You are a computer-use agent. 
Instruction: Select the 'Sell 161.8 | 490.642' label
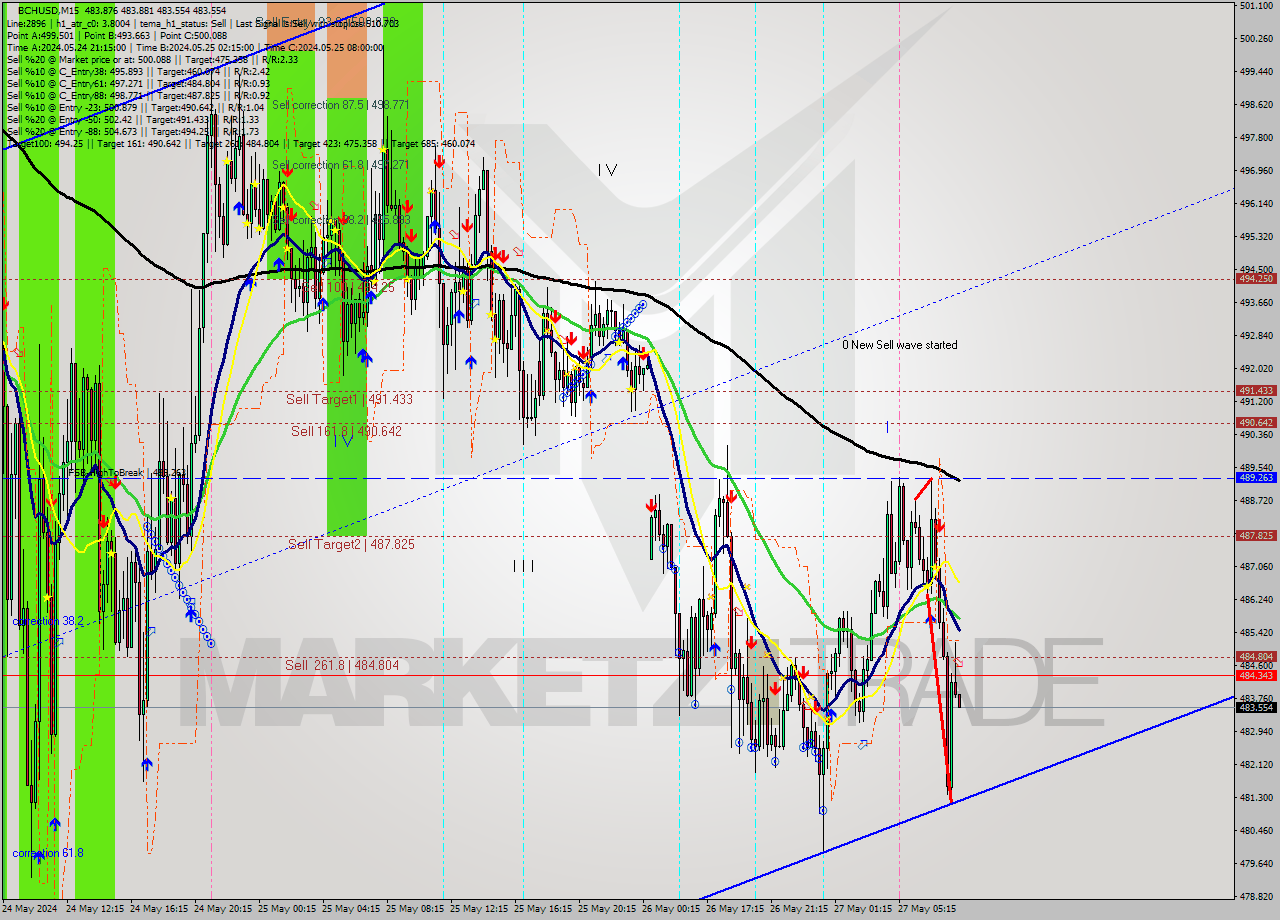[x=346, y=431]
